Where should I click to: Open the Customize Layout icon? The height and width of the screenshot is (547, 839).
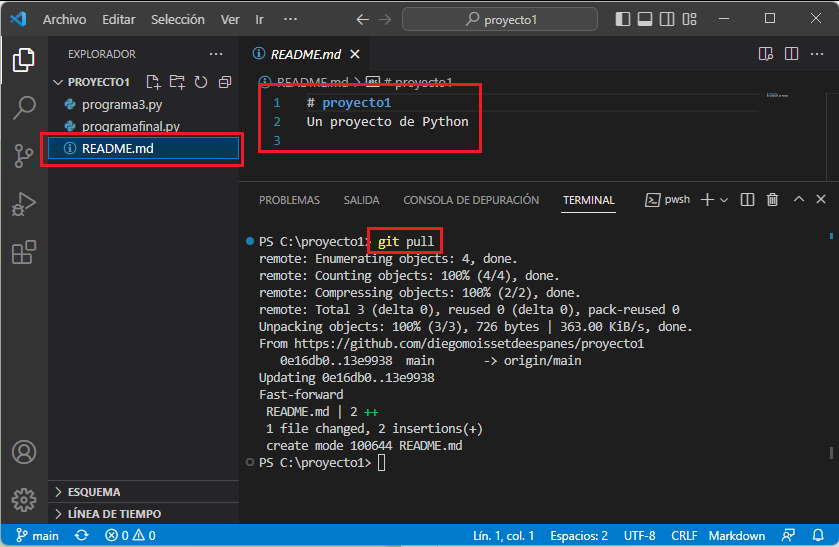point(689,19)
